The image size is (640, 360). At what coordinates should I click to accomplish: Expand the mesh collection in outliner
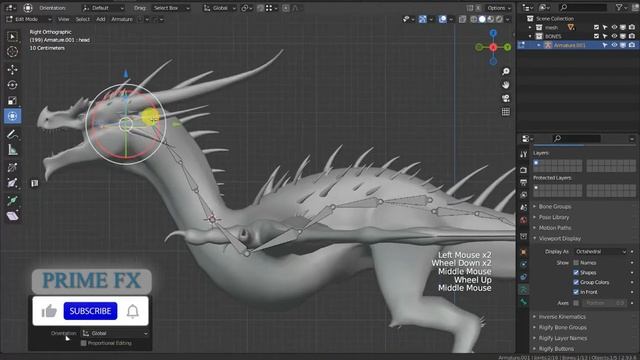tap(530, 27)
